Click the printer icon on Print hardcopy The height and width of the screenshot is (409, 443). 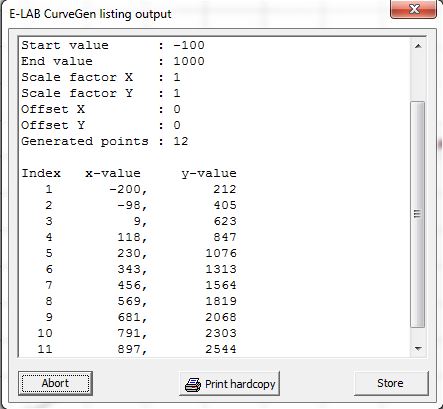point(193,384)
